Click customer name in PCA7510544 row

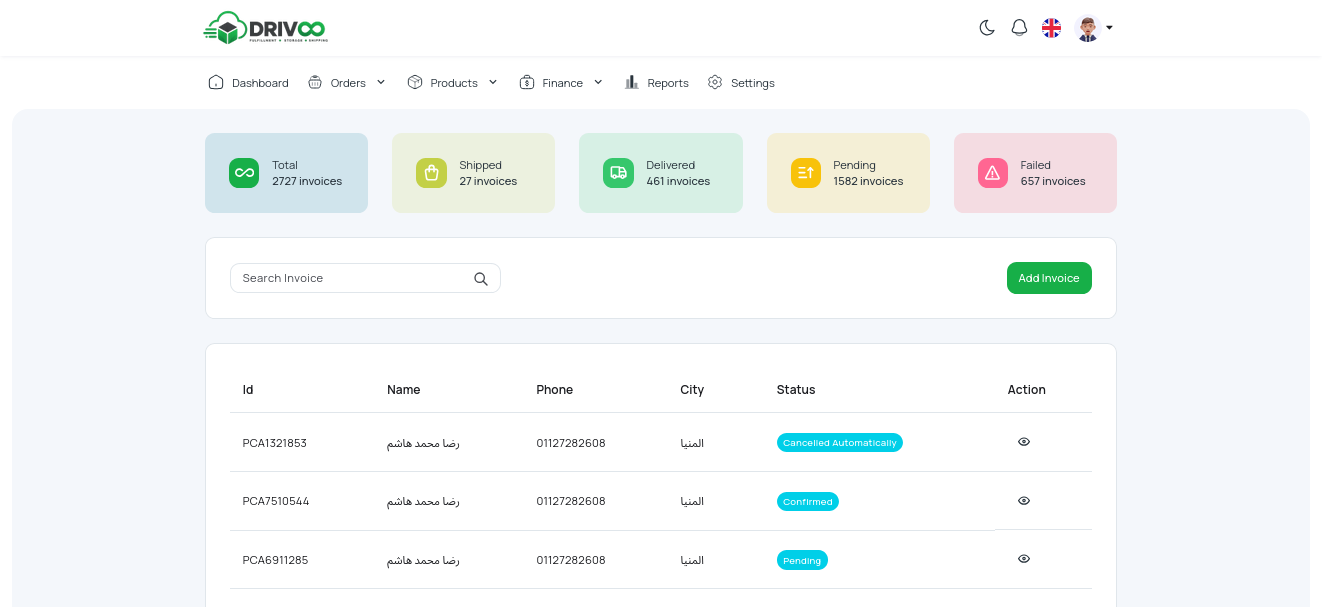[x=423, y=501]
